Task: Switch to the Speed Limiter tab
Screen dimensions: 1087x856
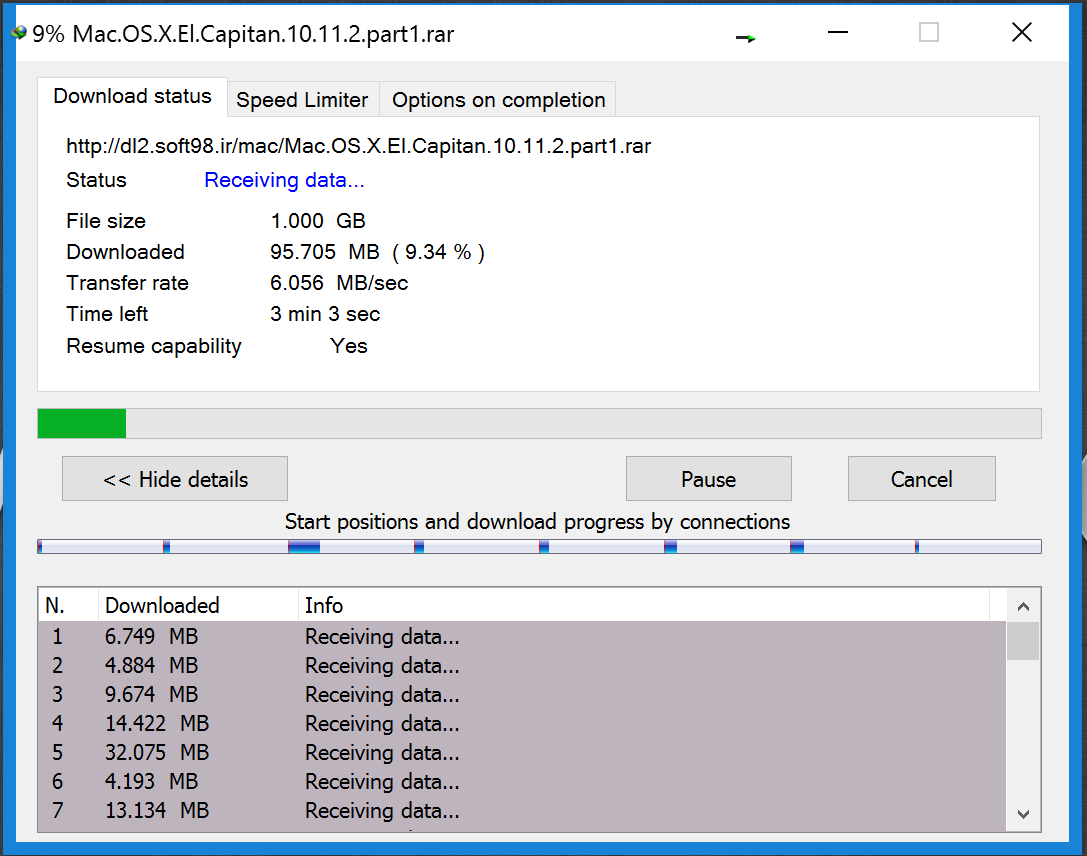Action: (302, 100)
